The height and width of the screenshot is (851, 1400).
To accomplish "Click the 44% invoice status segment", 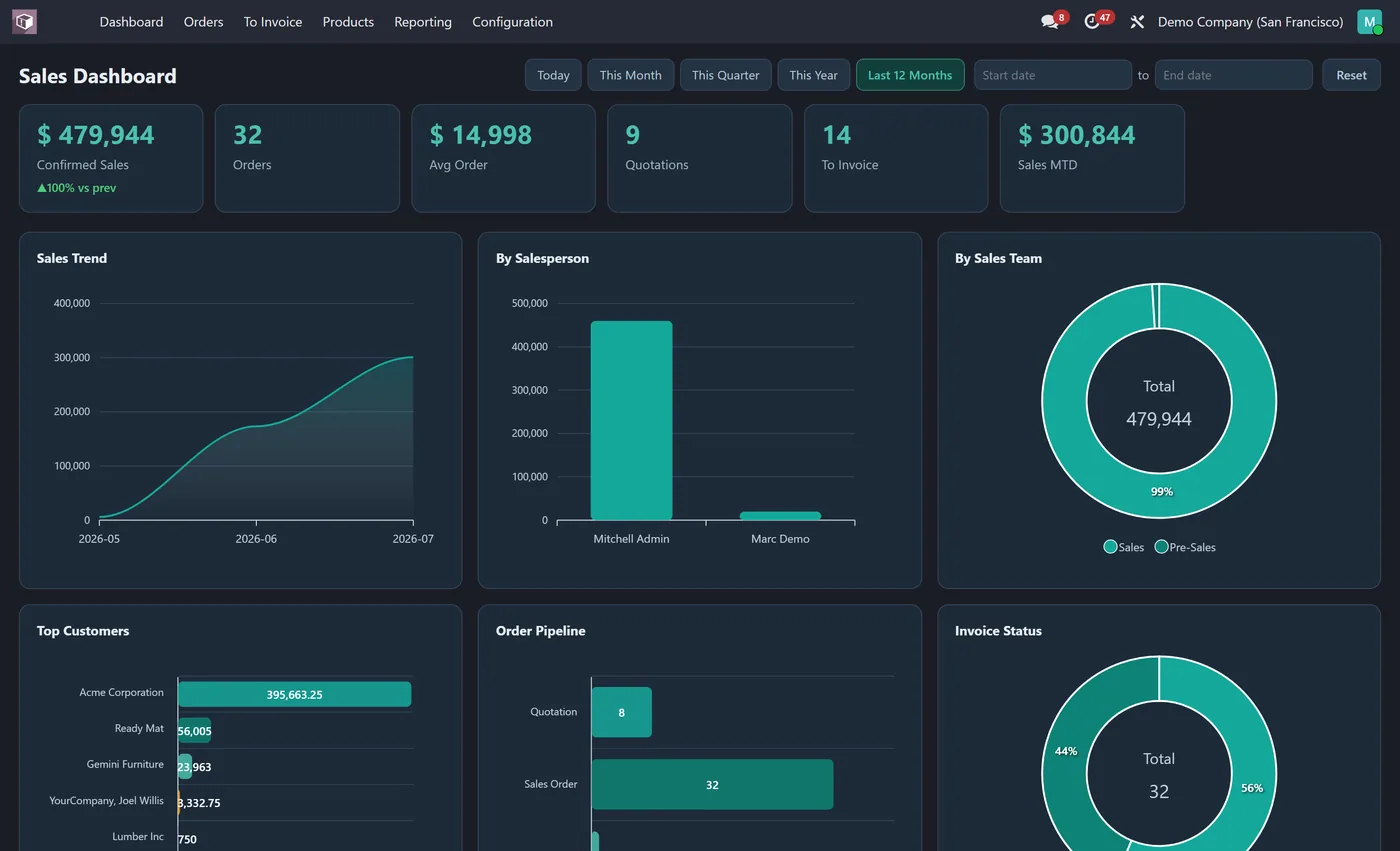I will (1066, 751).
